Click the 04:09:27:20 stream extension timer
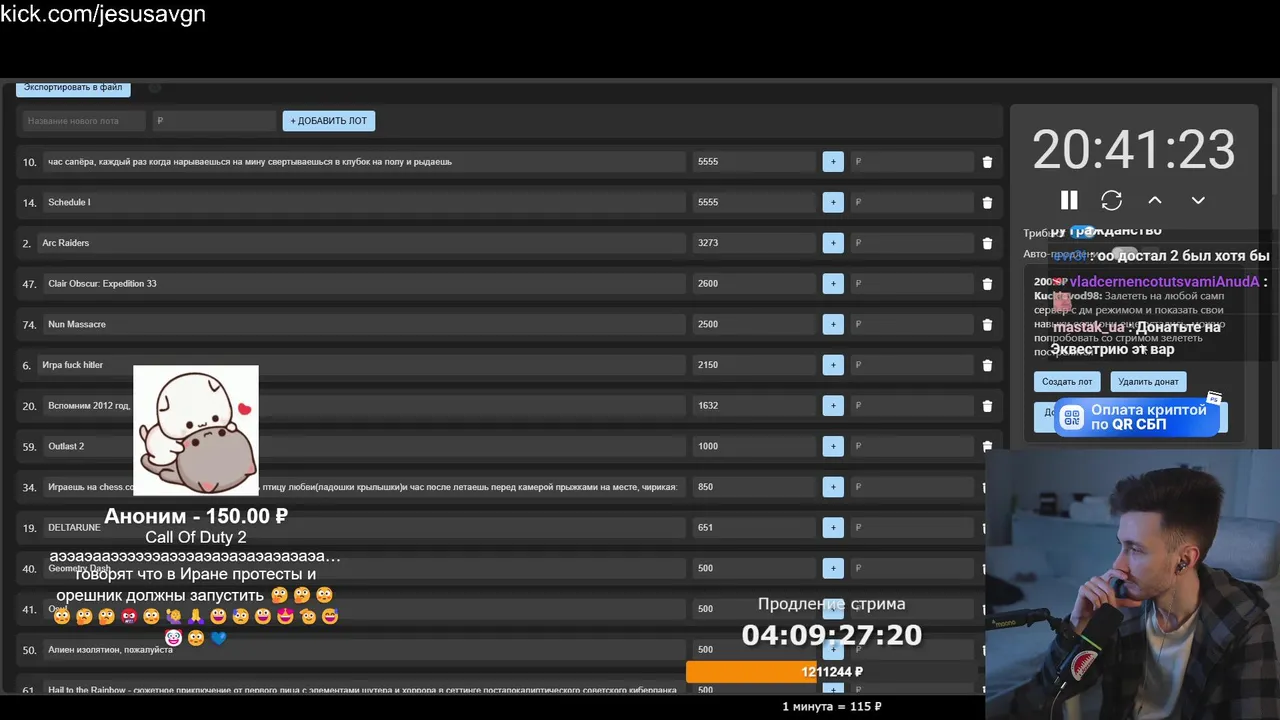Image resolution: width=1280 pixels, height=720 pixels. tap(831, 634)
